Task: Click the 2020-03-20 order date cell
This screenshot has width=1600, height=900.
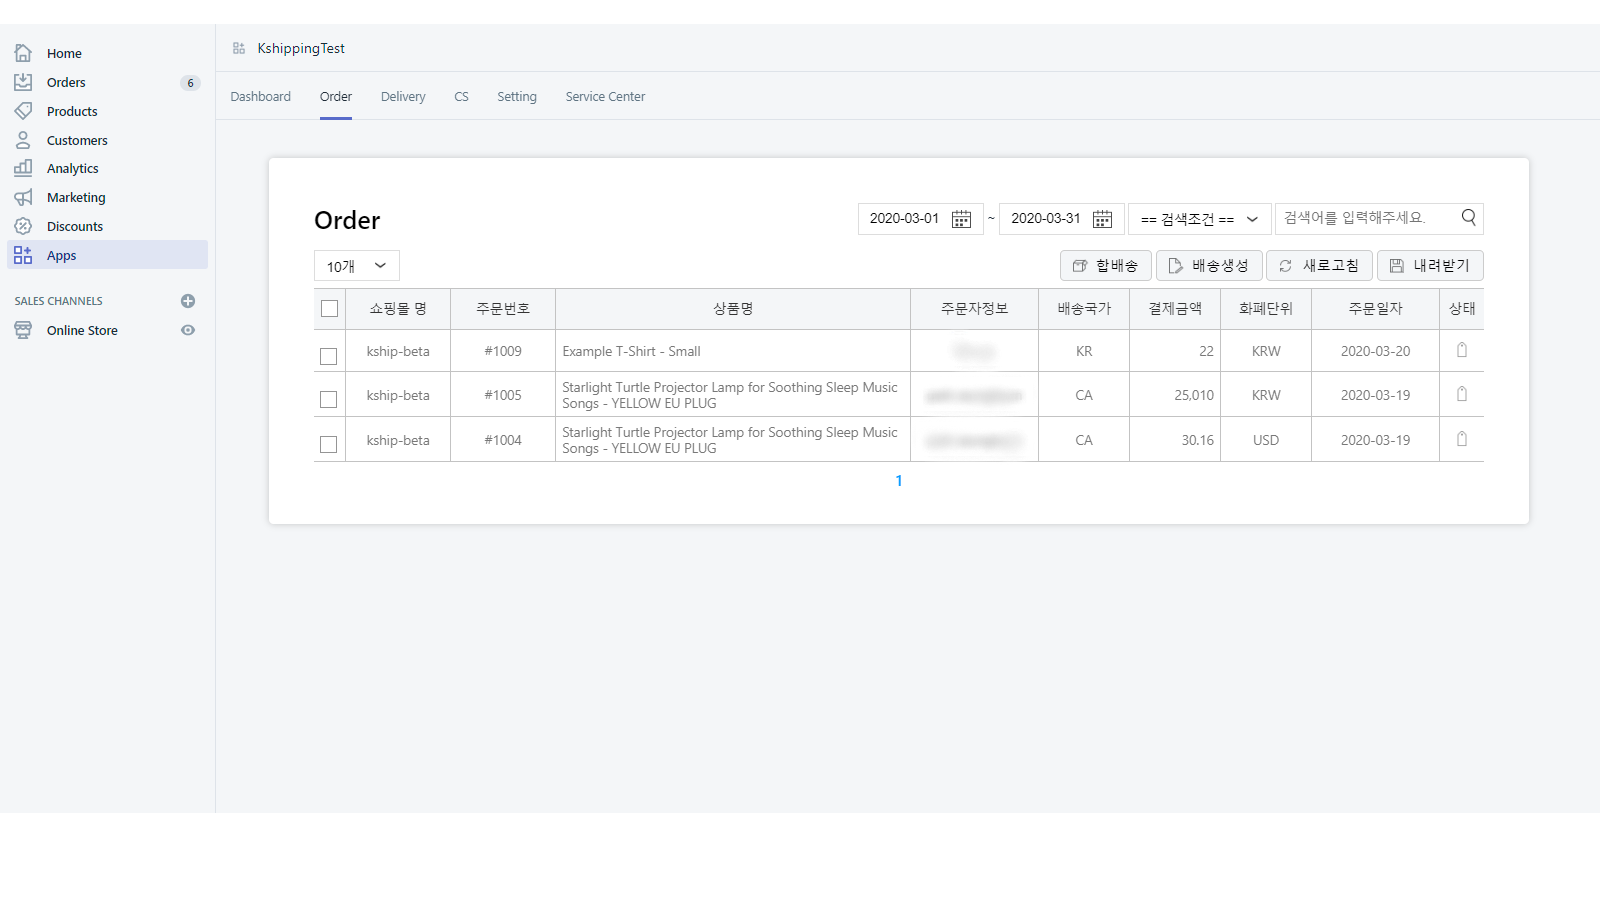Action: coord(1375,351)
